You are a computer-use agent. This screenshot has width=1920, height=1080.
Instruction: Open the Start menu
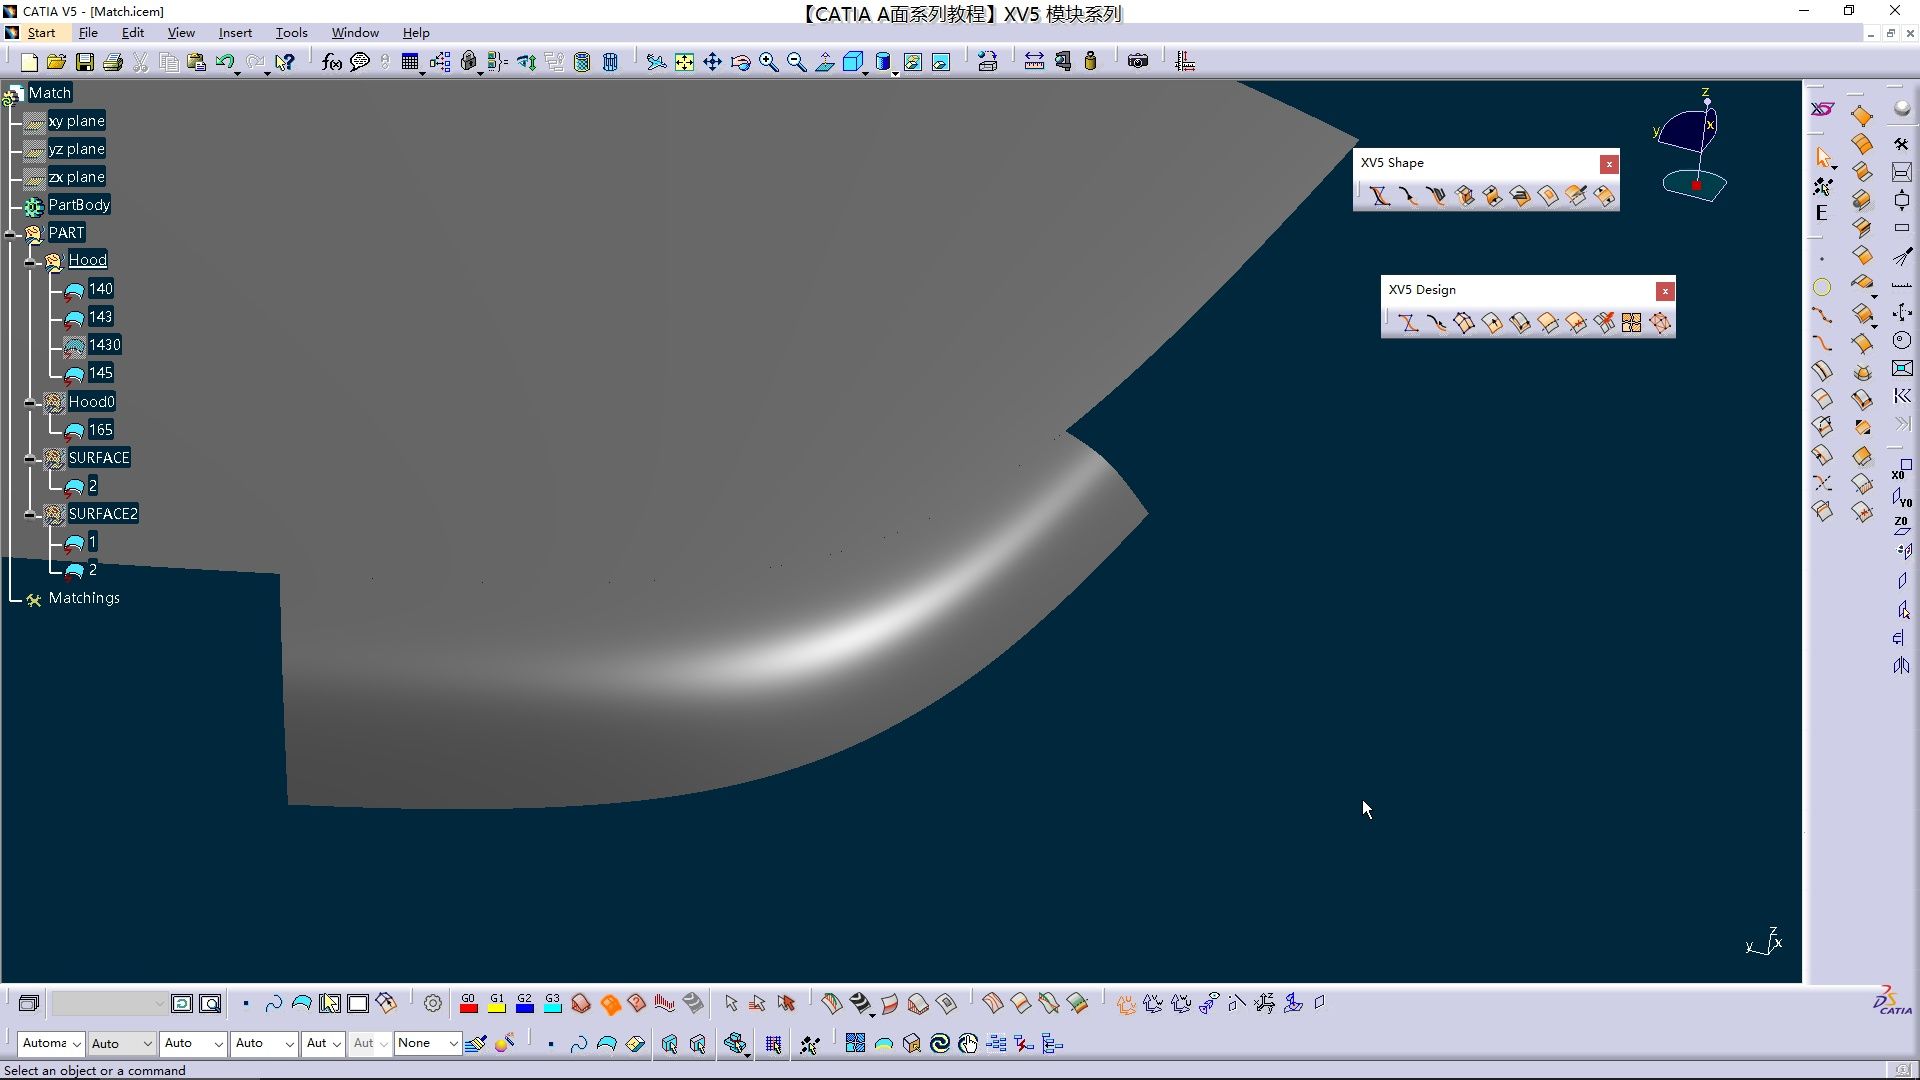click(x=41, y=33)
